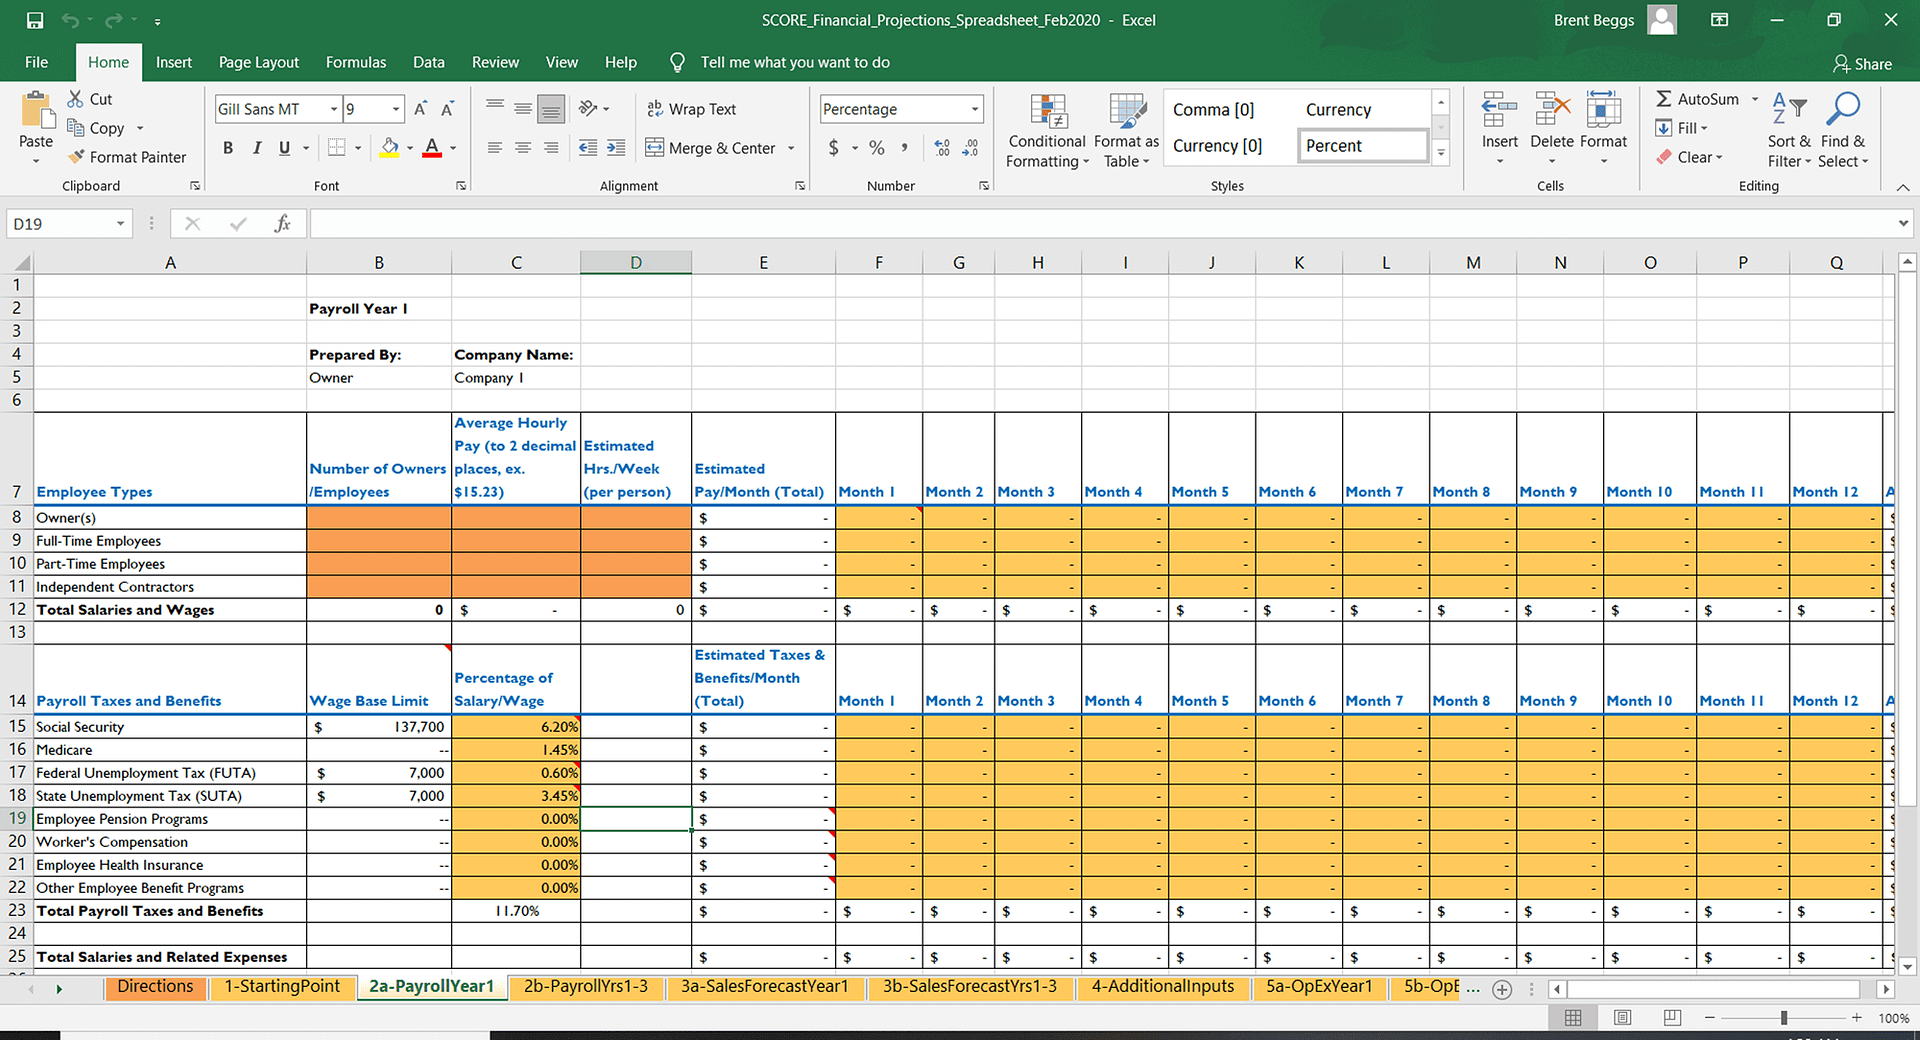
Task: Increase indent icon in Alignment group
Action: point(616,148)
